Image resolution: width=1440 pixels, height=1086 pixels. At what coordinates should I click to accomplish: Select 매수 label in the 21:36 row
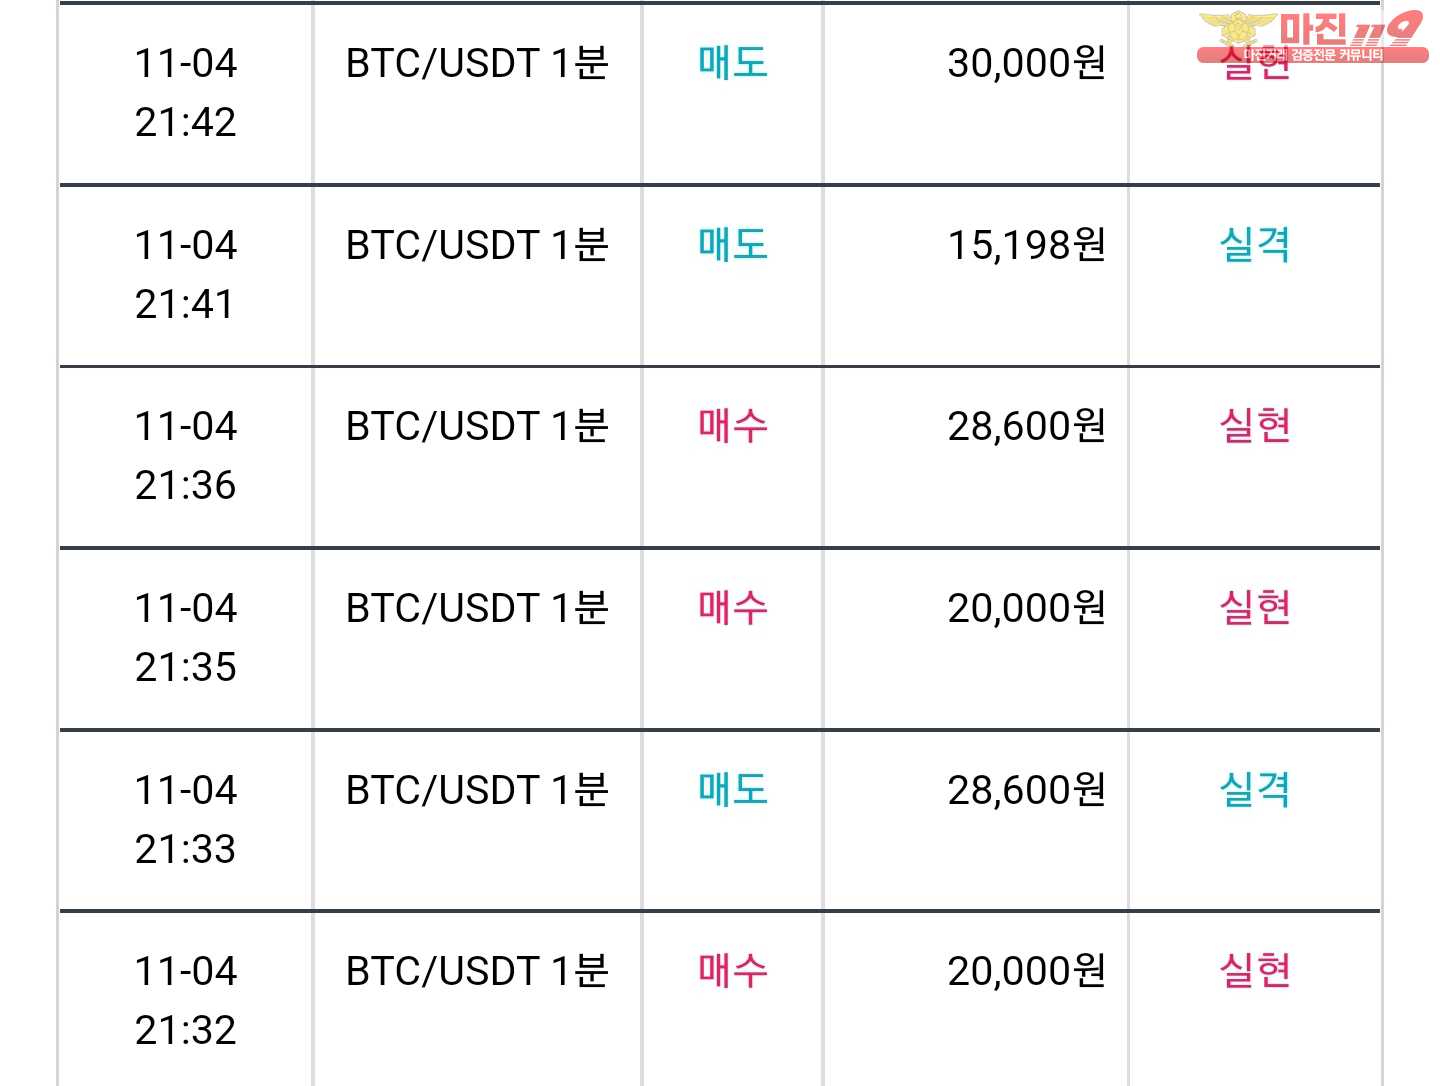coord(733,426)
